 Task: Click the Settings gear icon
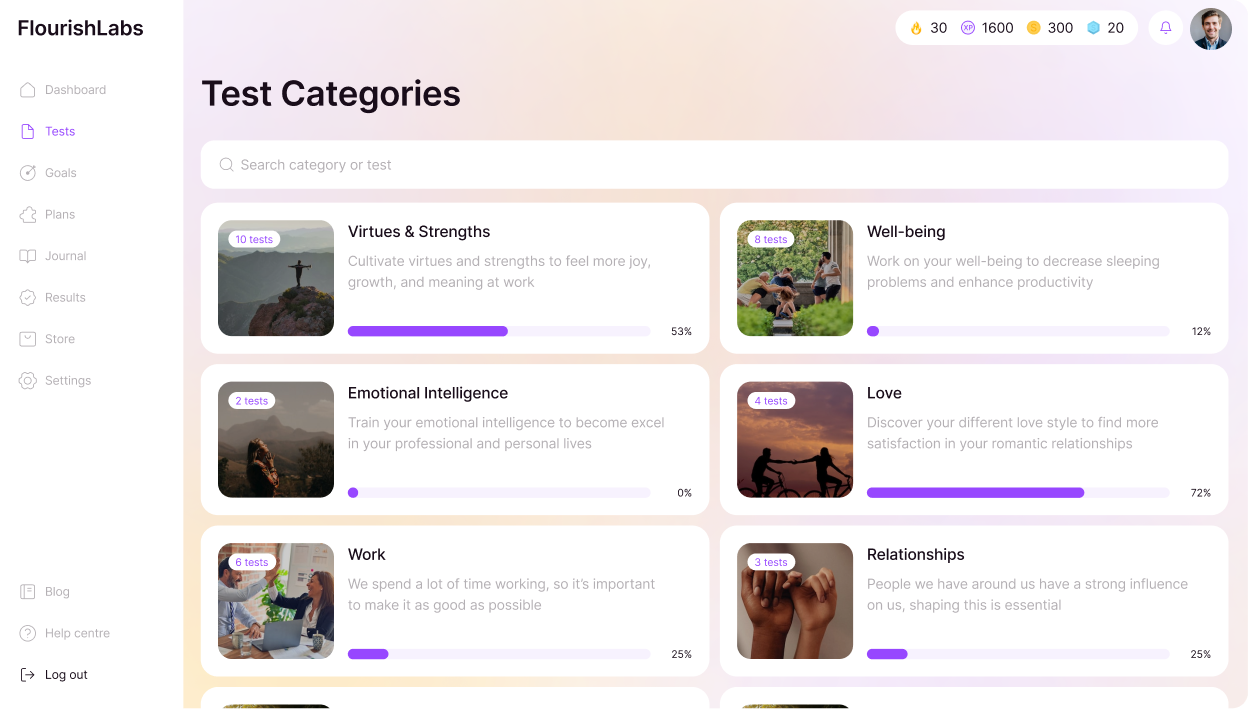(x=28, y=381)
